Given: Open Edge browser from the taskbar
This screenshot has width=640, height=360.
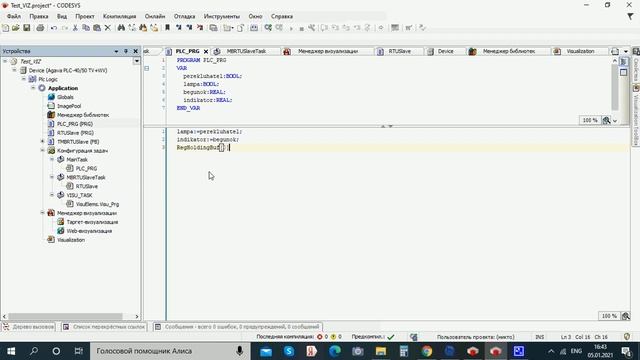Looking at the screenshot, I should click(x=335, y=351).
